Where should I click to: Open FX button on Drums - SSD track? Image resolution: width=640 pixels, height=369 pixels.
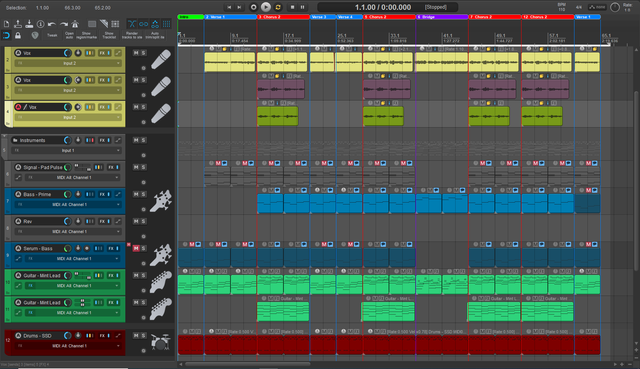pyautogui.click(x=102, y=336)
